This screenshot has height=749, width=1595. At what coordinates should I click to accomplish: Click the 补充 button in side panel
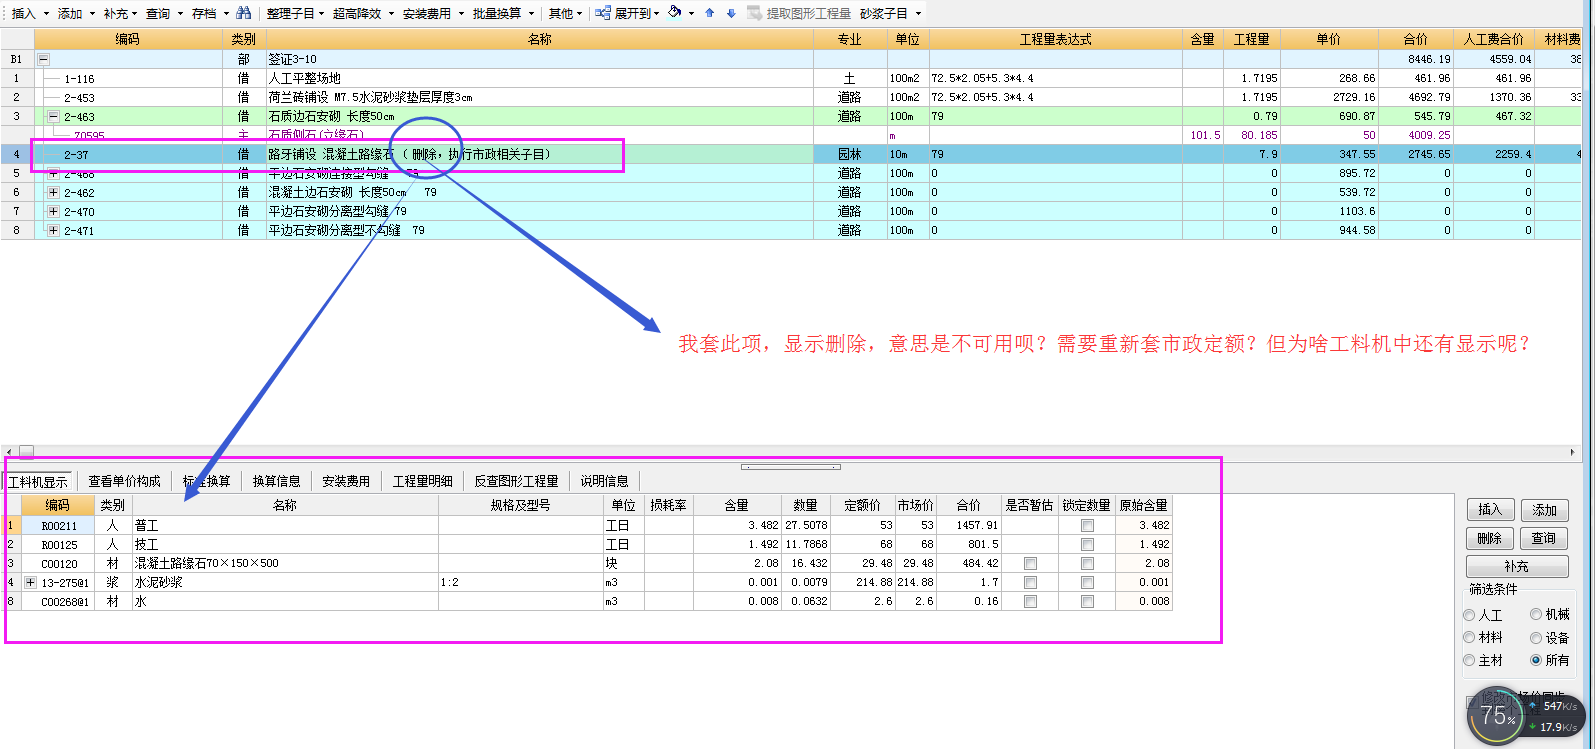1517,566
